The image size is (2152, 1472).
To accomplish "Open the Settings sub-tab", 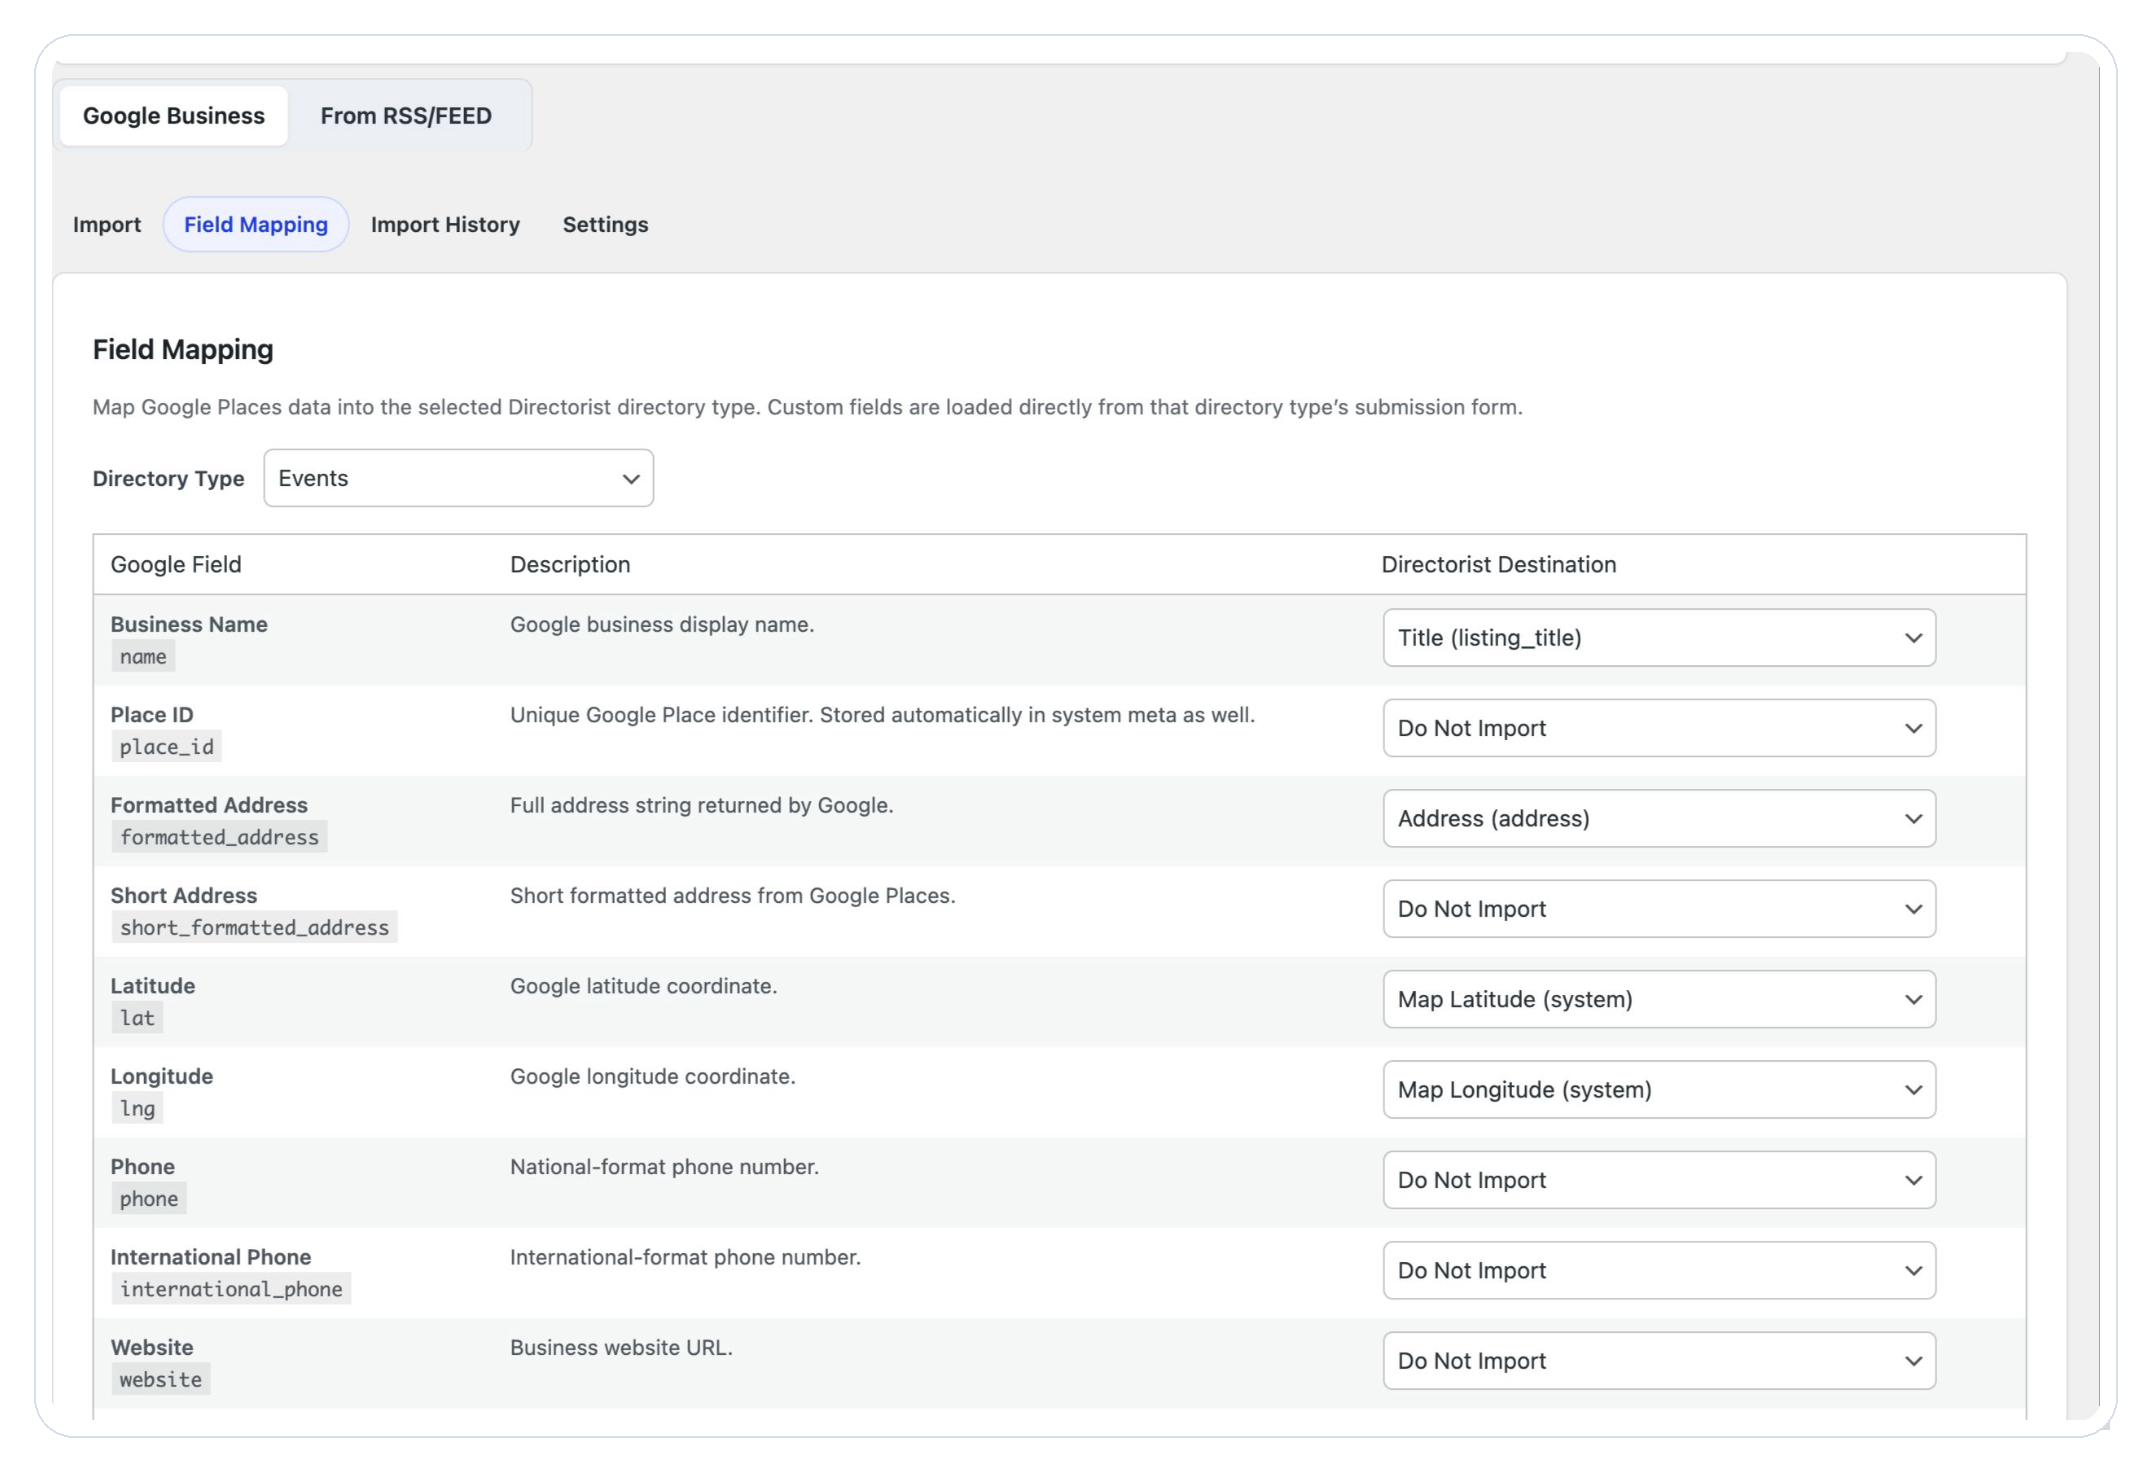I will [x=605, y=224].
